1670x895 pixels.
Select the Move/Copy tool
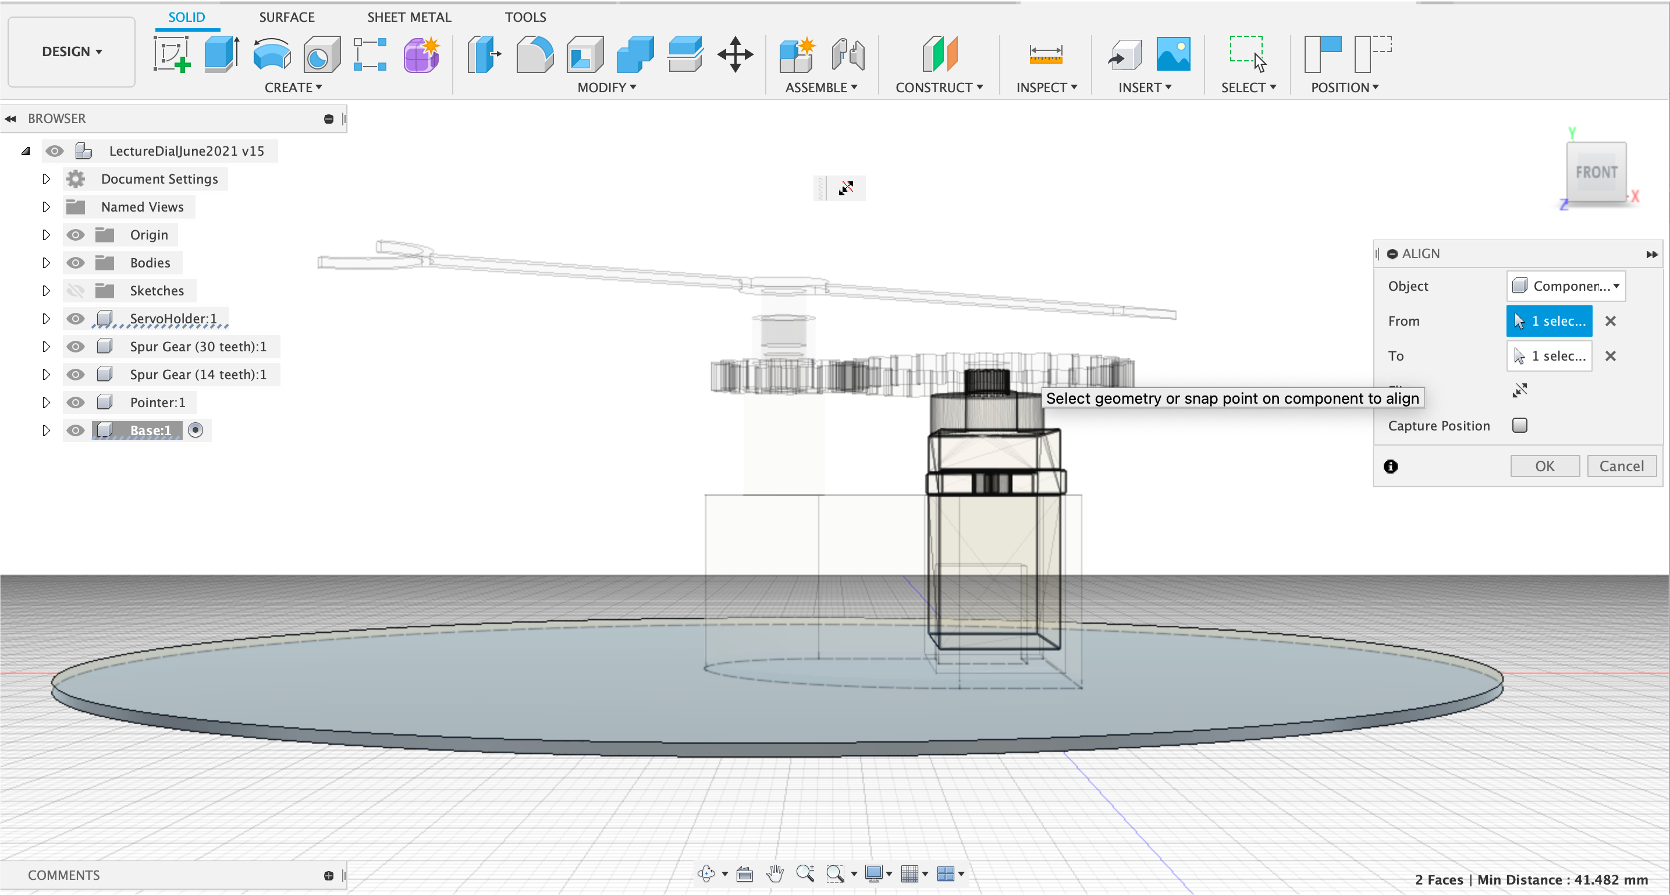(x=735, y=54)
